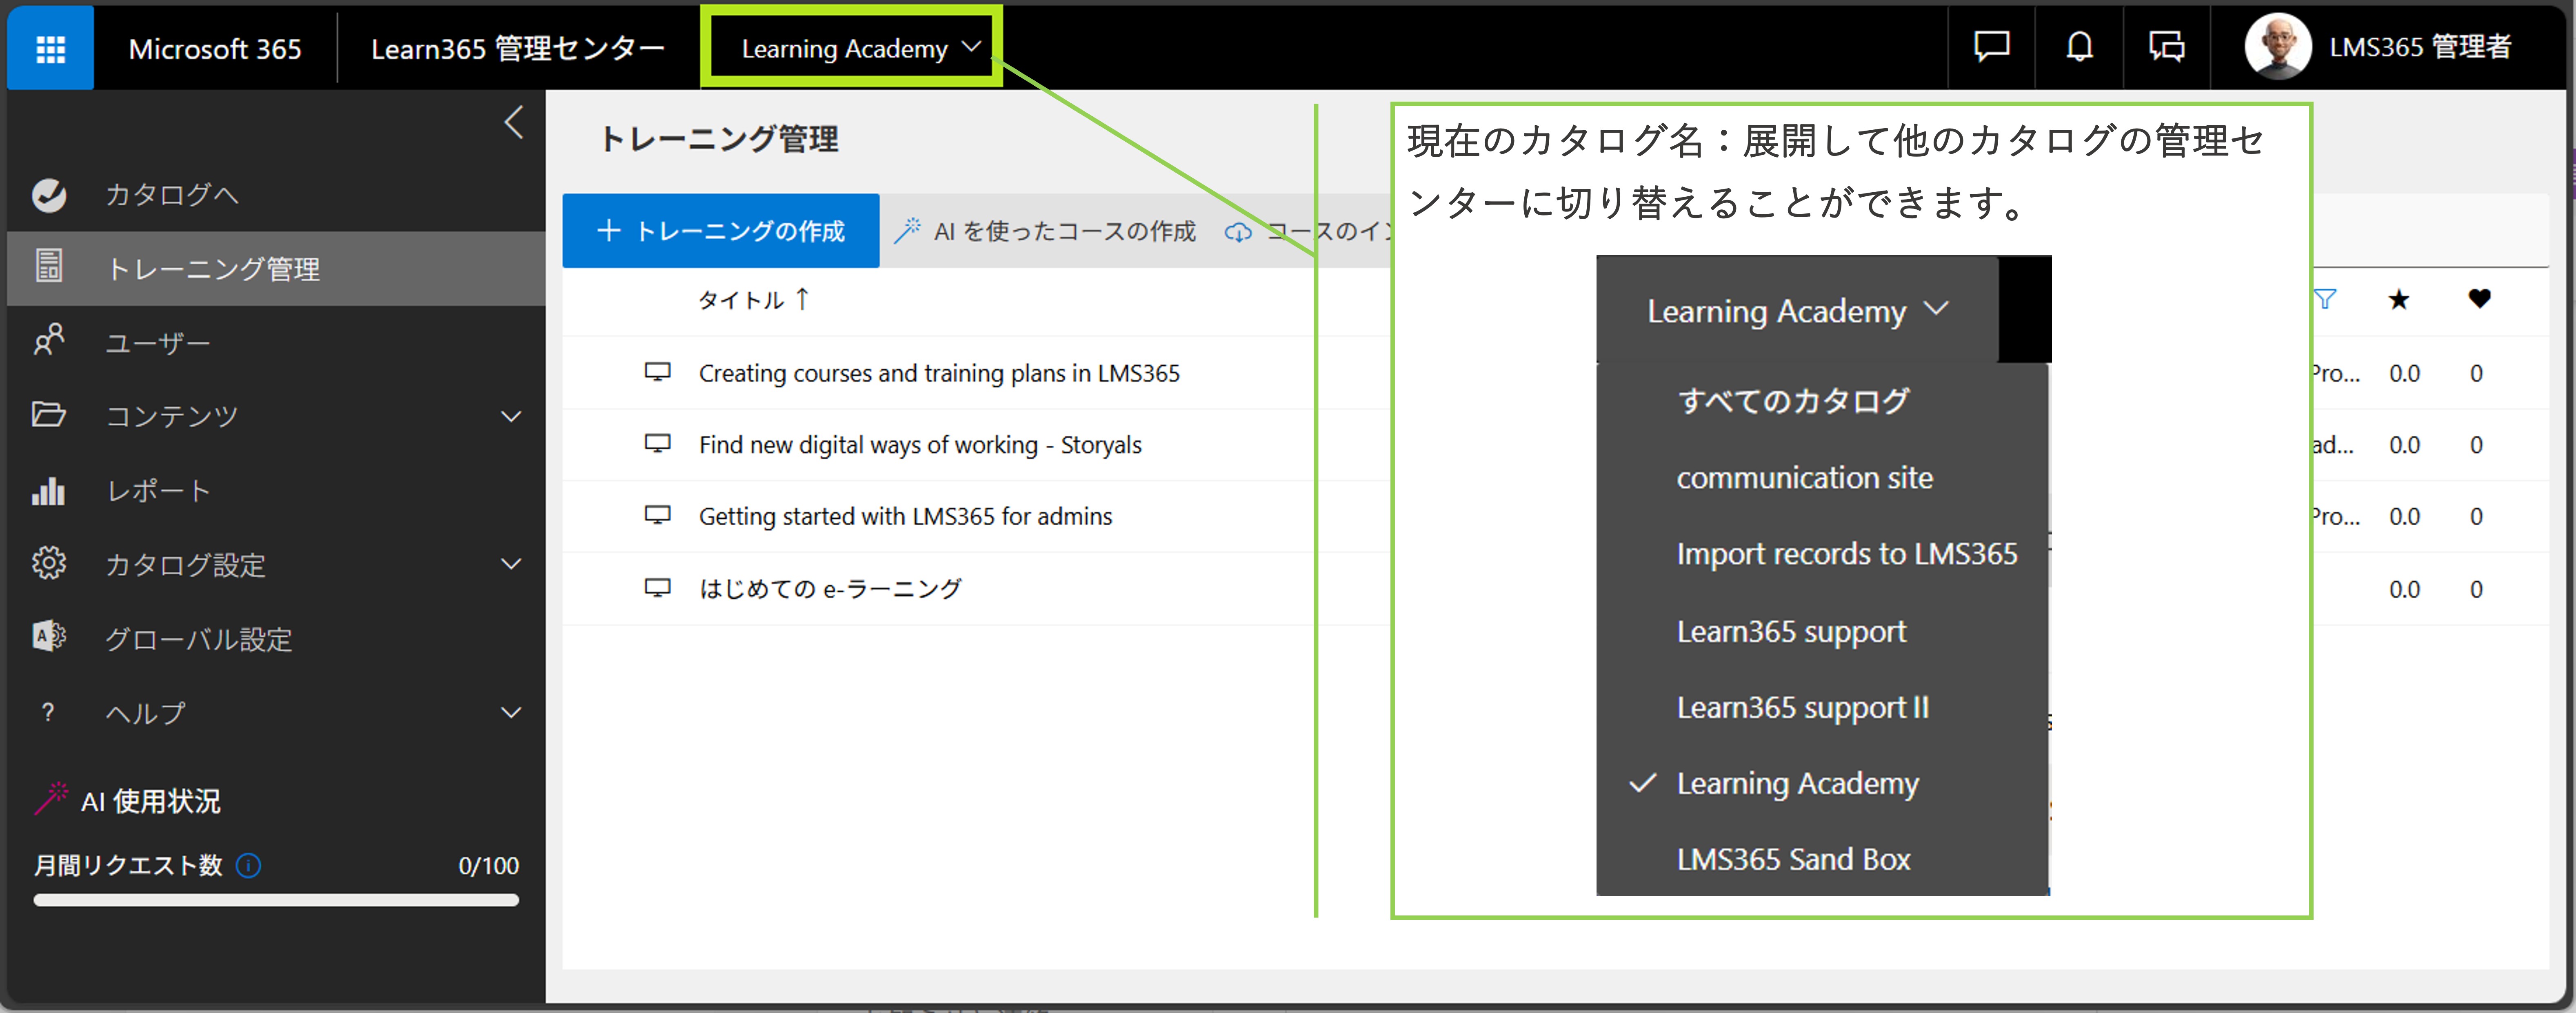Expand the カタログ設定 submenu chevron

tap(511, 564)
